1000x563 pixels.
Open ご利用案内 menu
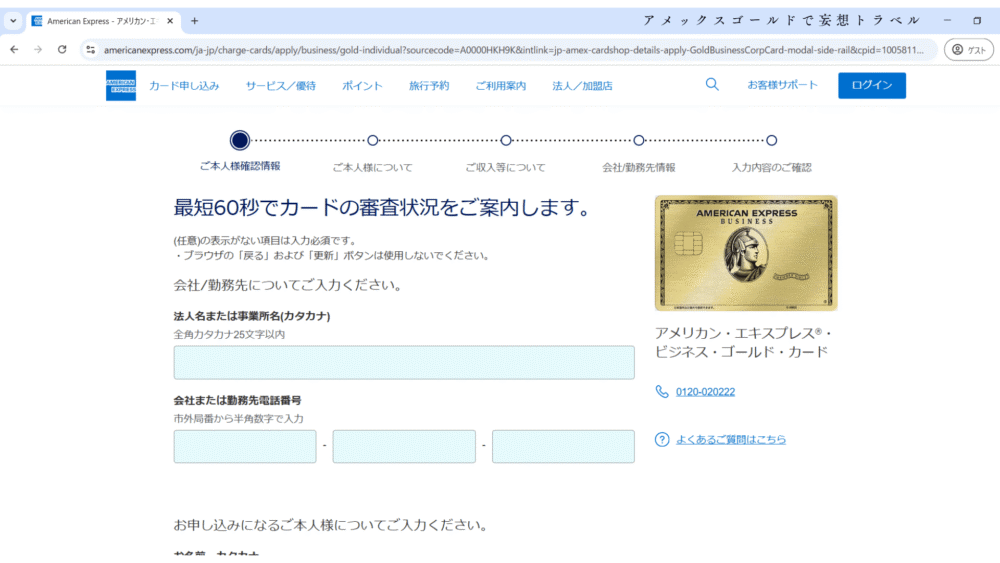(501, 85)
